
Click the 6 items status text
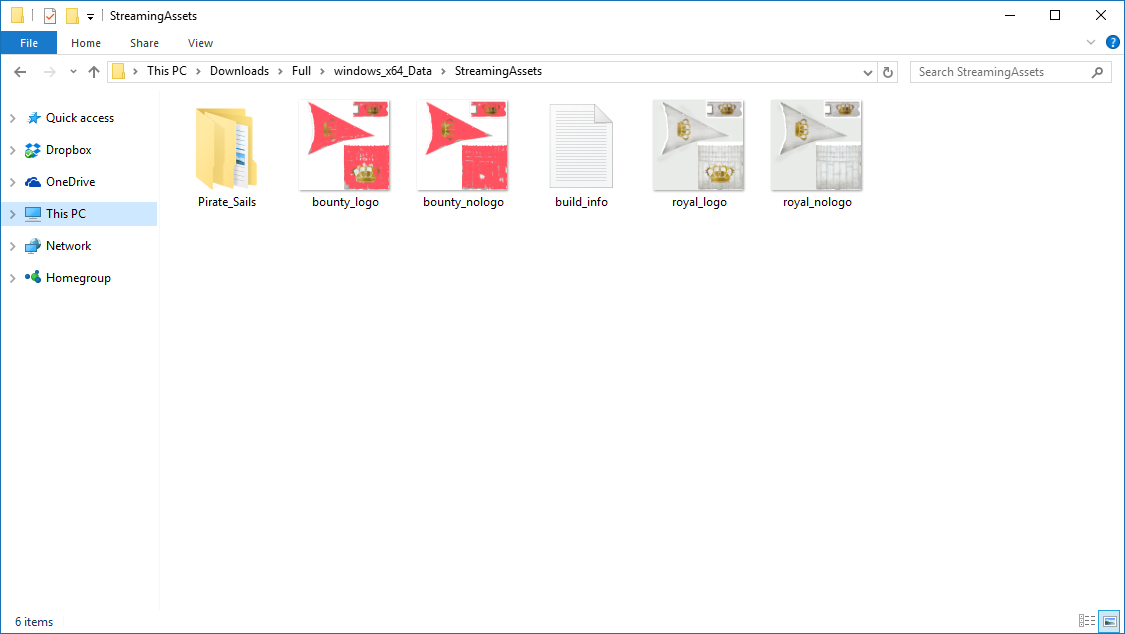click(x=34, y=622)
